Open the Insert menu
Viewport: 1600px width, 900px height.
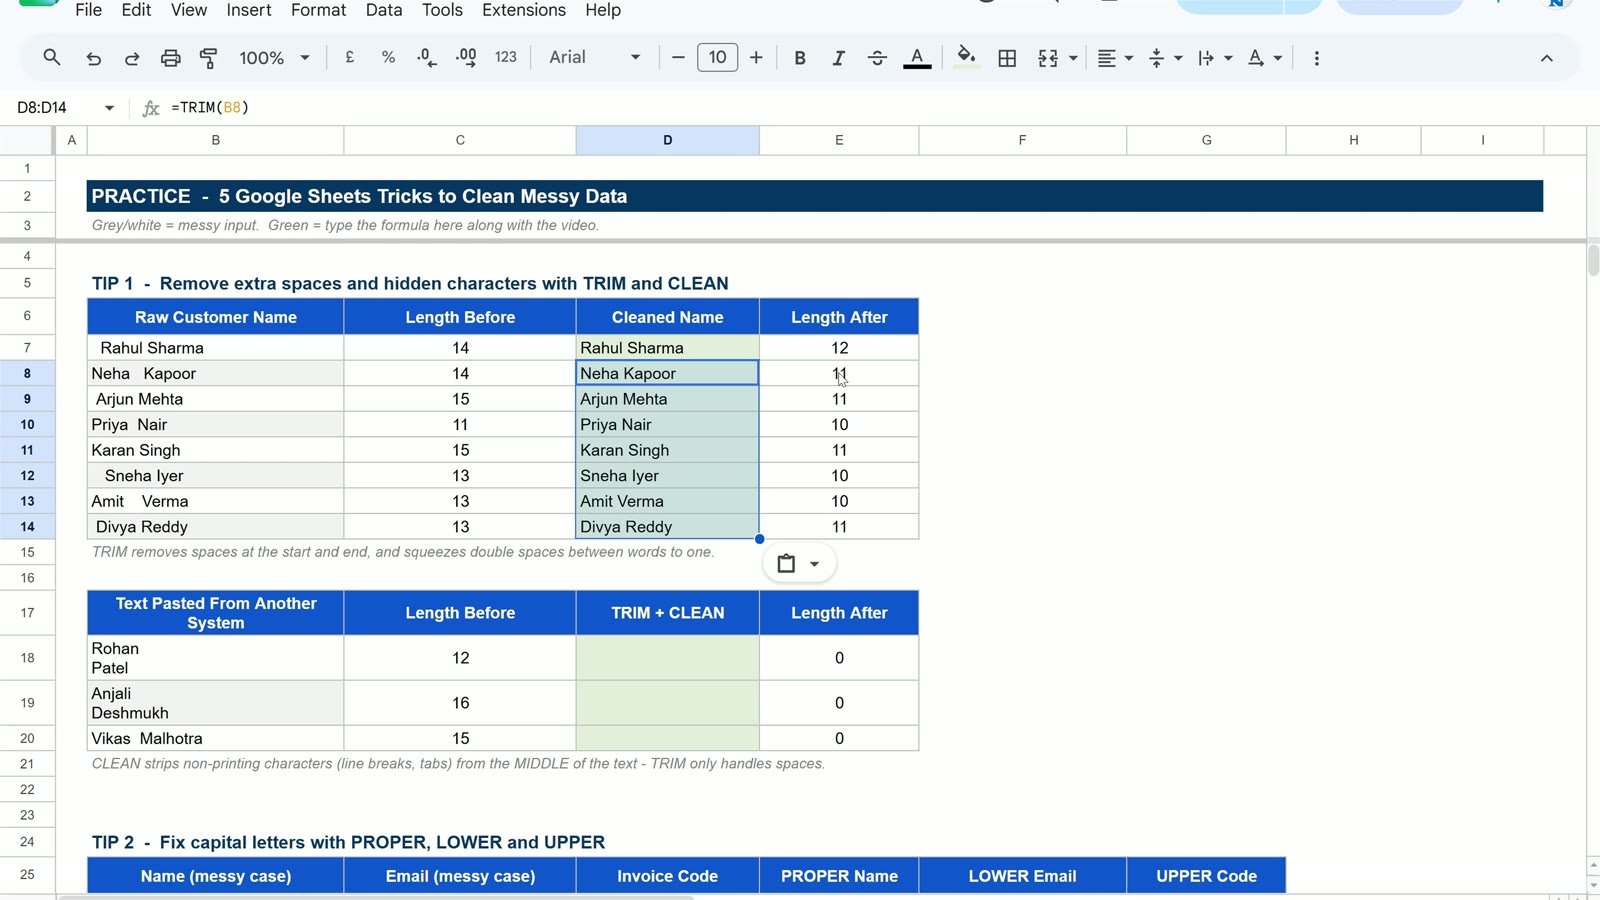[x=248, y=10]
